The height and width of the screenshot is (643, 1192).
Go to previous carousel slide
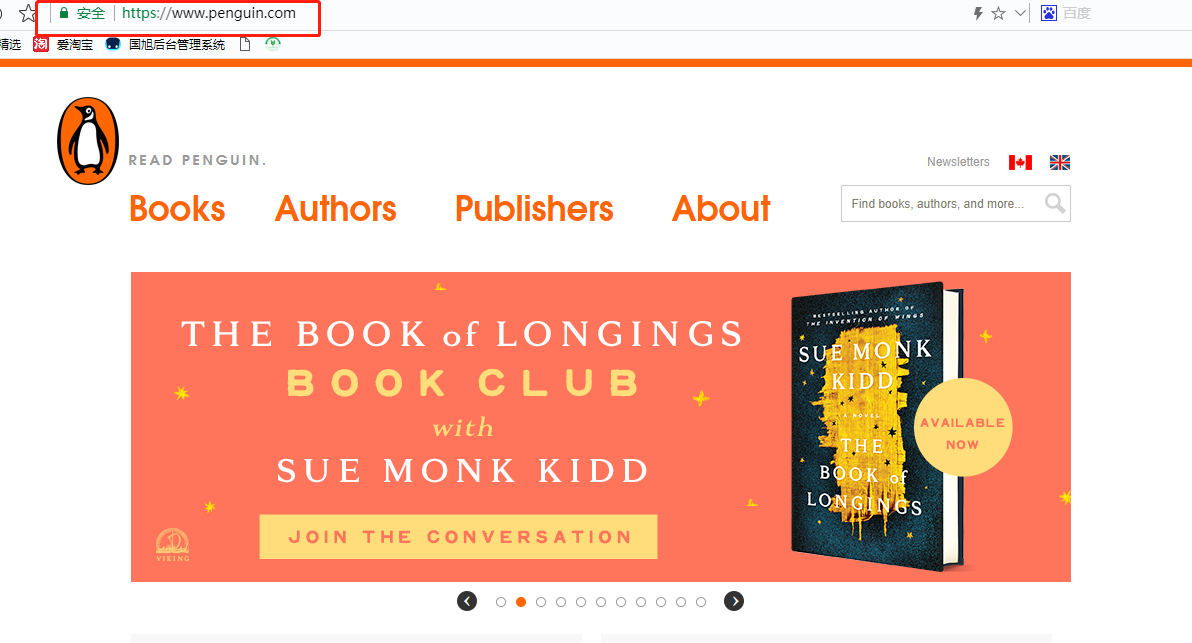(x=467, y=601)
